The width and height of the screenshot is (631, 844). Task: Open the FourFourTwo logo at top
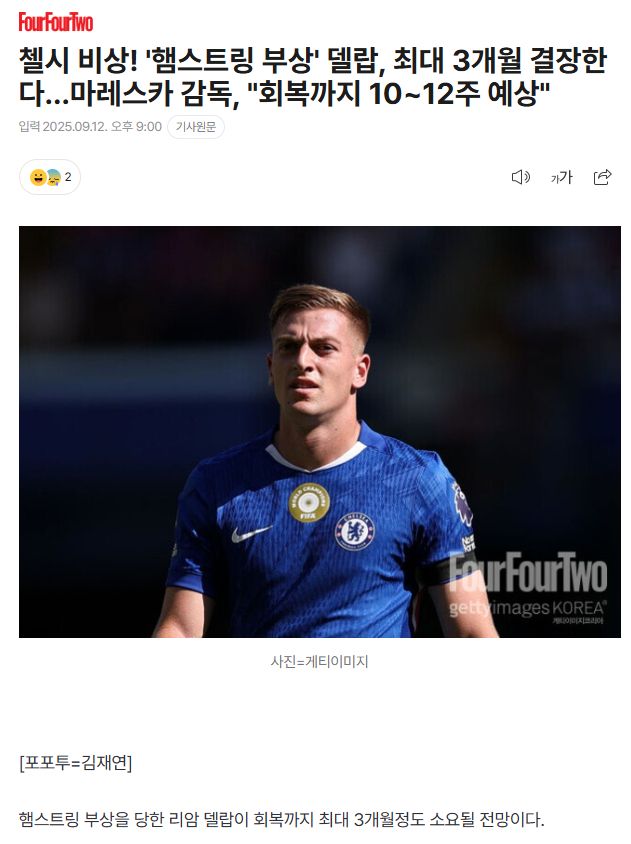(x=55, y=22)
